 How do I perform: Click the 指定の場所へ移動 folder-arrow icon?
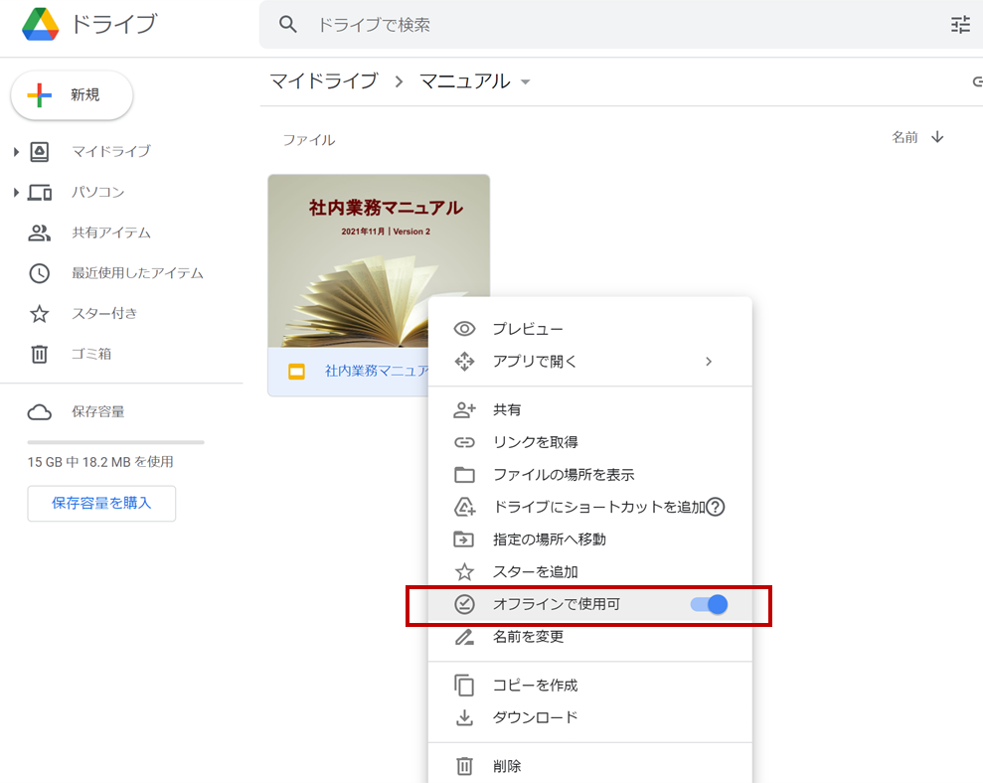[464, 539]
